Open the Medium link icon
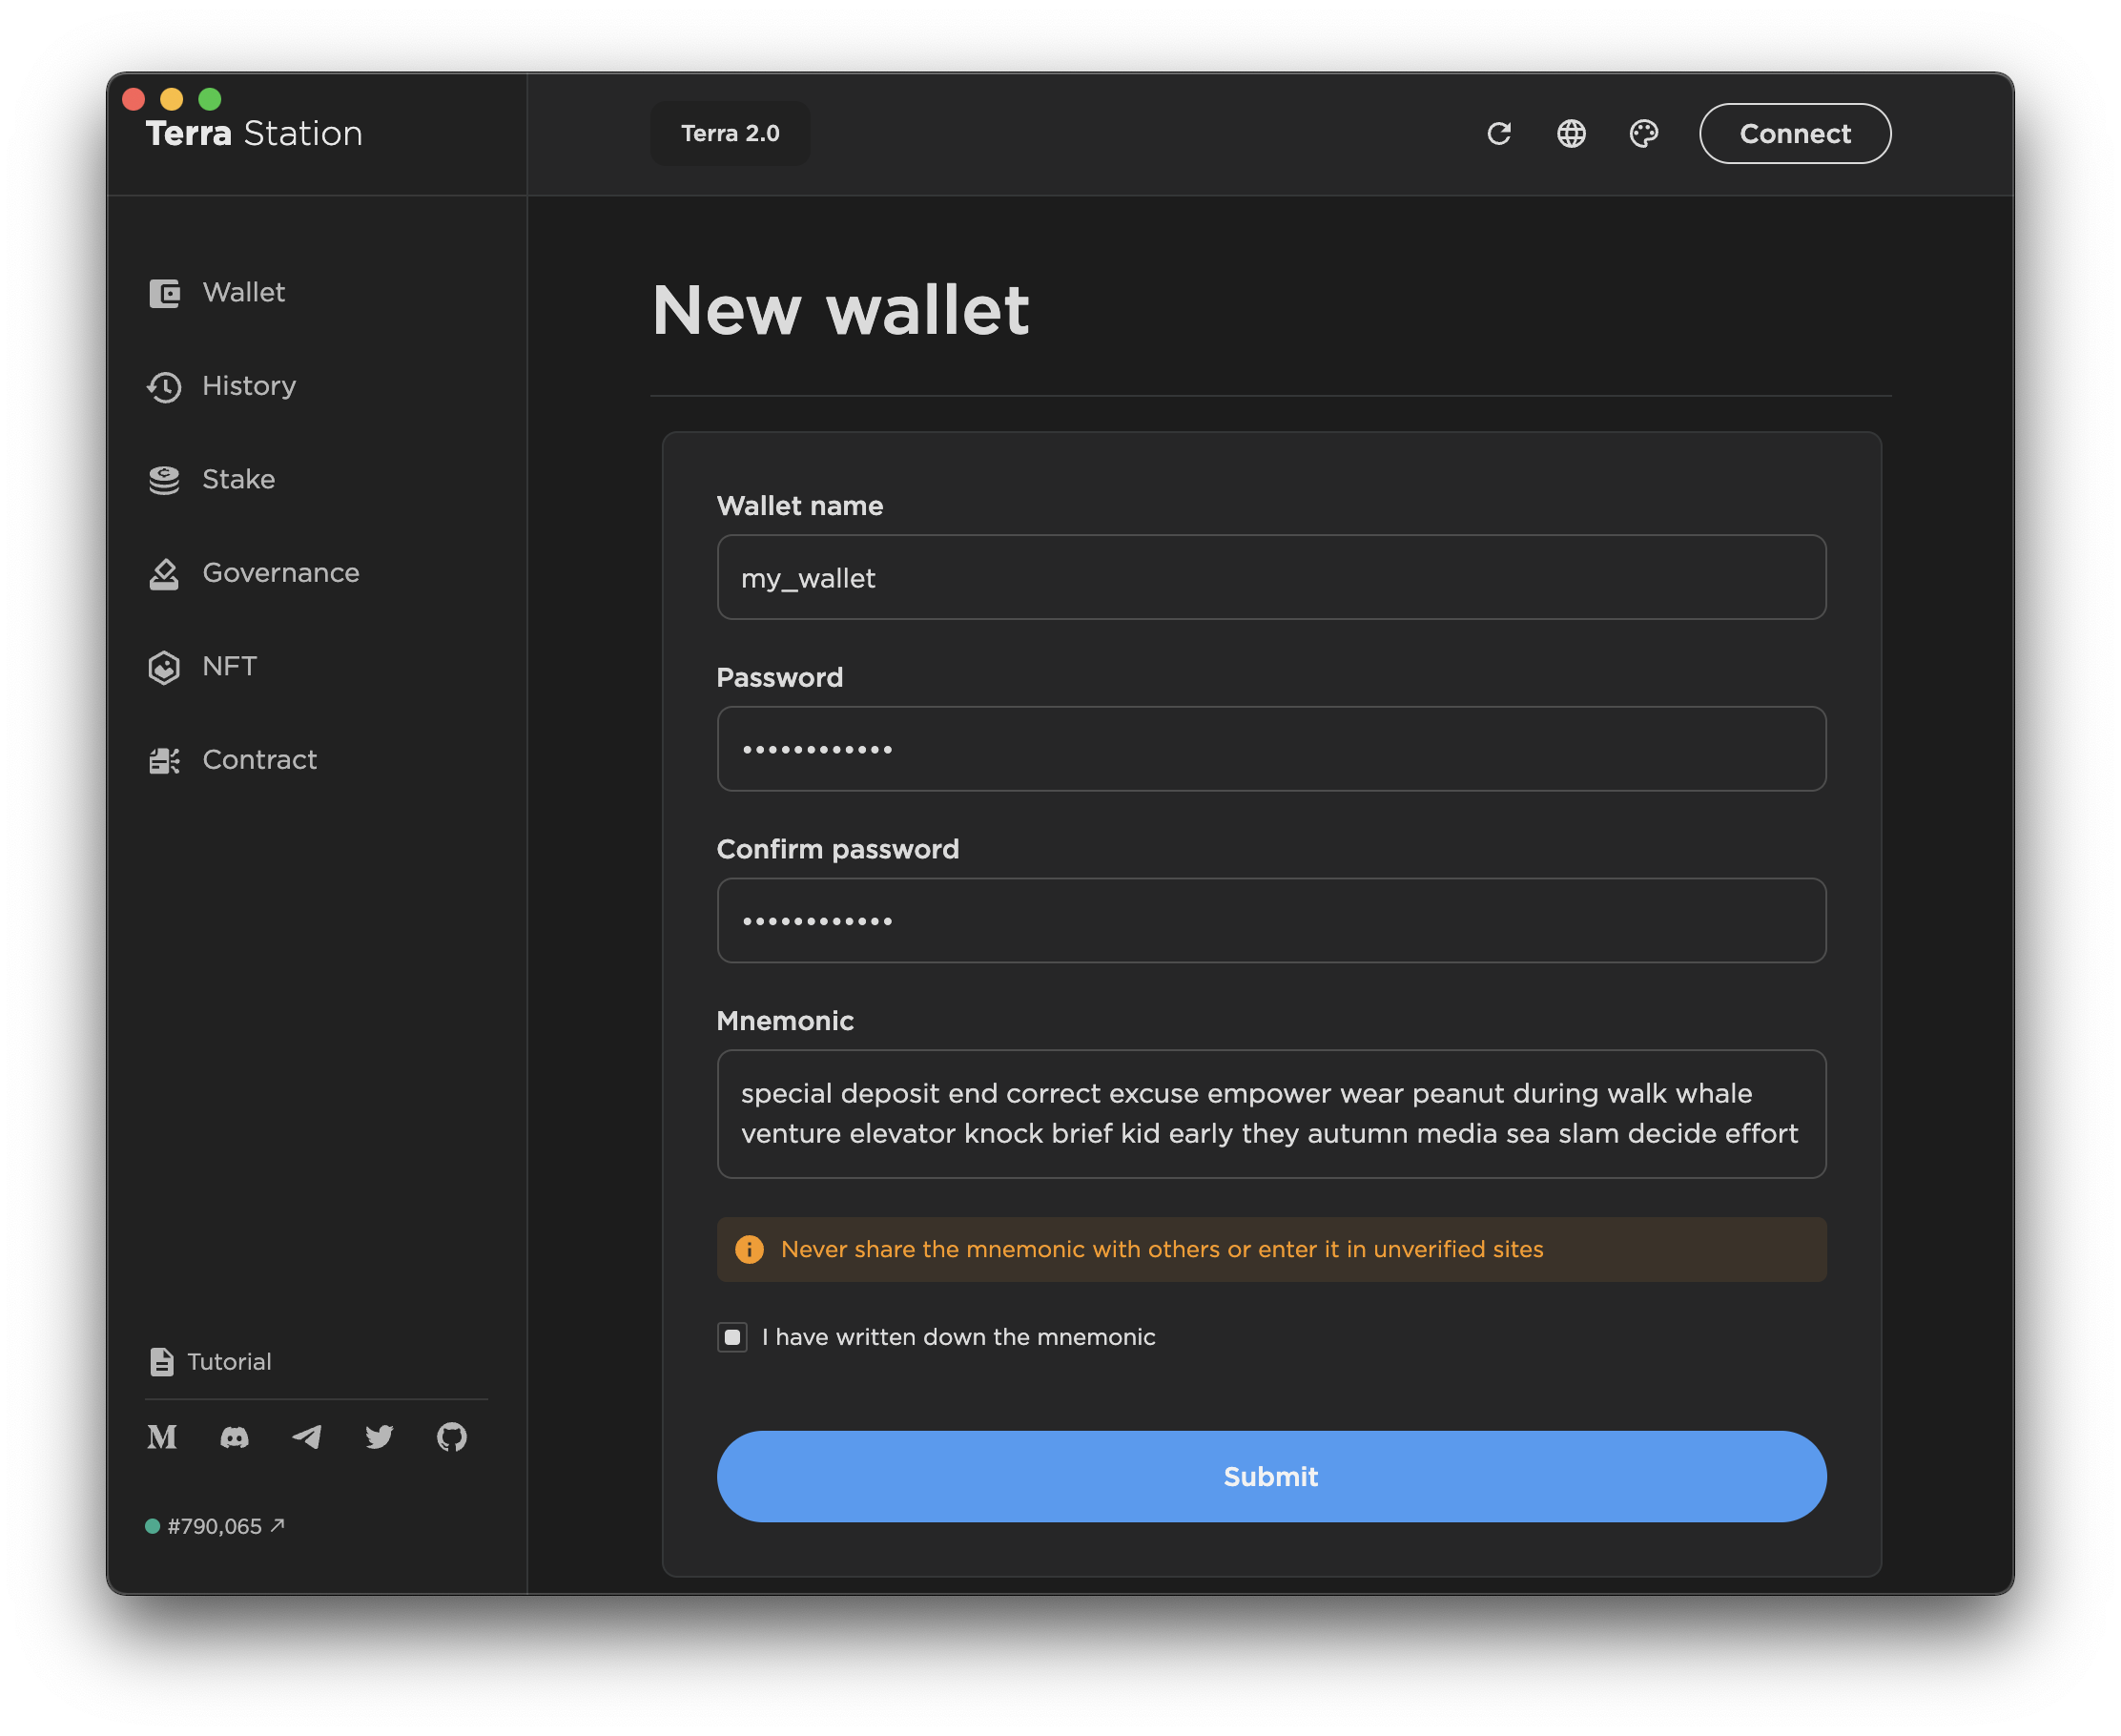 162,1437
